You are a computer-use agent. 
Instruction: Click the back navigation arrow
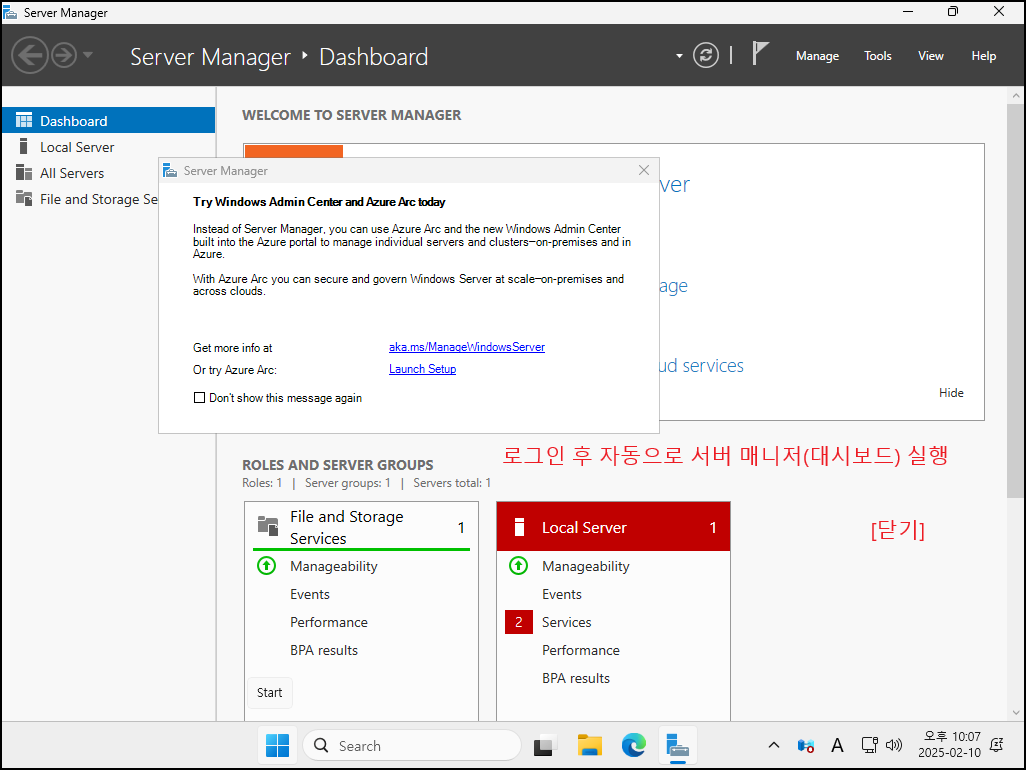tap(30, 55)
